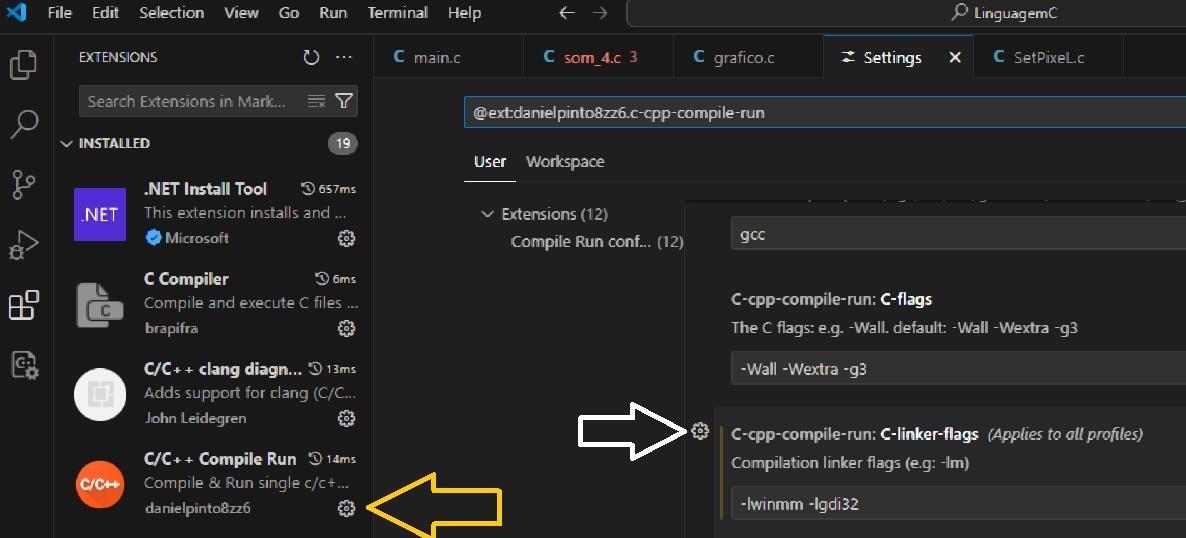Click the C-linker-flags setting title
The width and height of the screenshot is (1186, 538).
(855, 434)
